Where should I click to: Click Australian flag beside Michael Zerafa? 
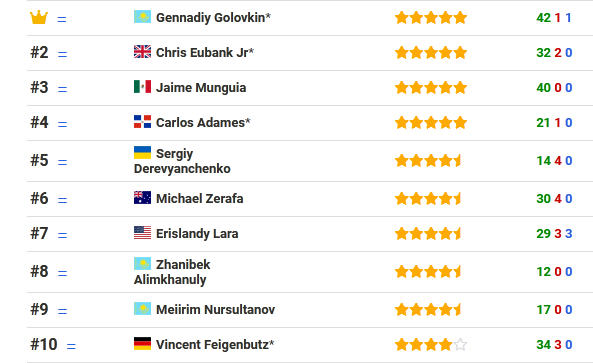(x=142, y=197)
